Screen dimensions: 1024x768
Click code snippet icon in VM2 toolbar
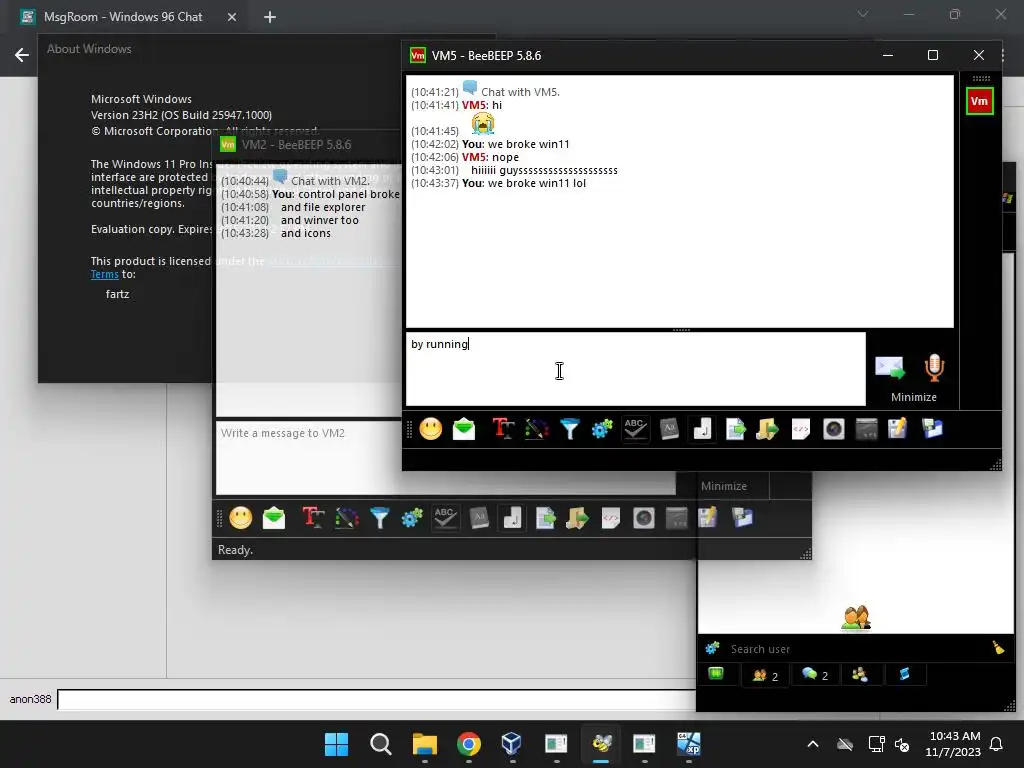(x=611, y=518)
